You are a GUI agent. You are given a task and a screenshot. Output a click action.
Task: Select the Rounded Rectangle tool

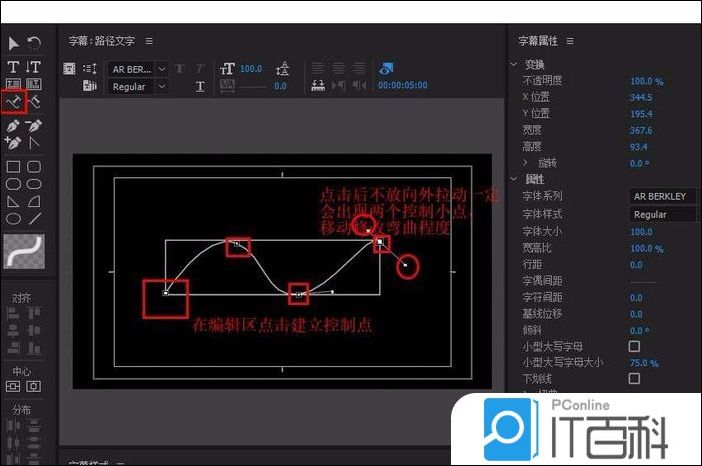coord(34,184)
